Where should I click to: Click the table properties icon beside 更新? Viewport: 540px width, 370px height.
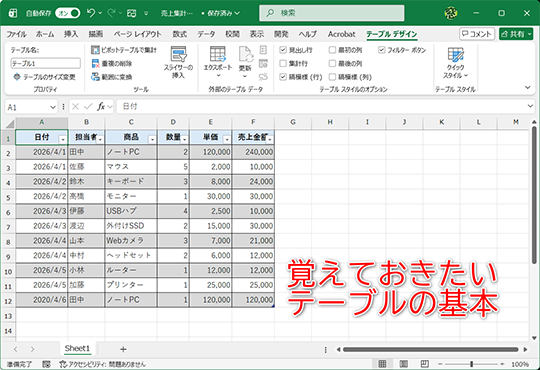[x=263, y=50]
